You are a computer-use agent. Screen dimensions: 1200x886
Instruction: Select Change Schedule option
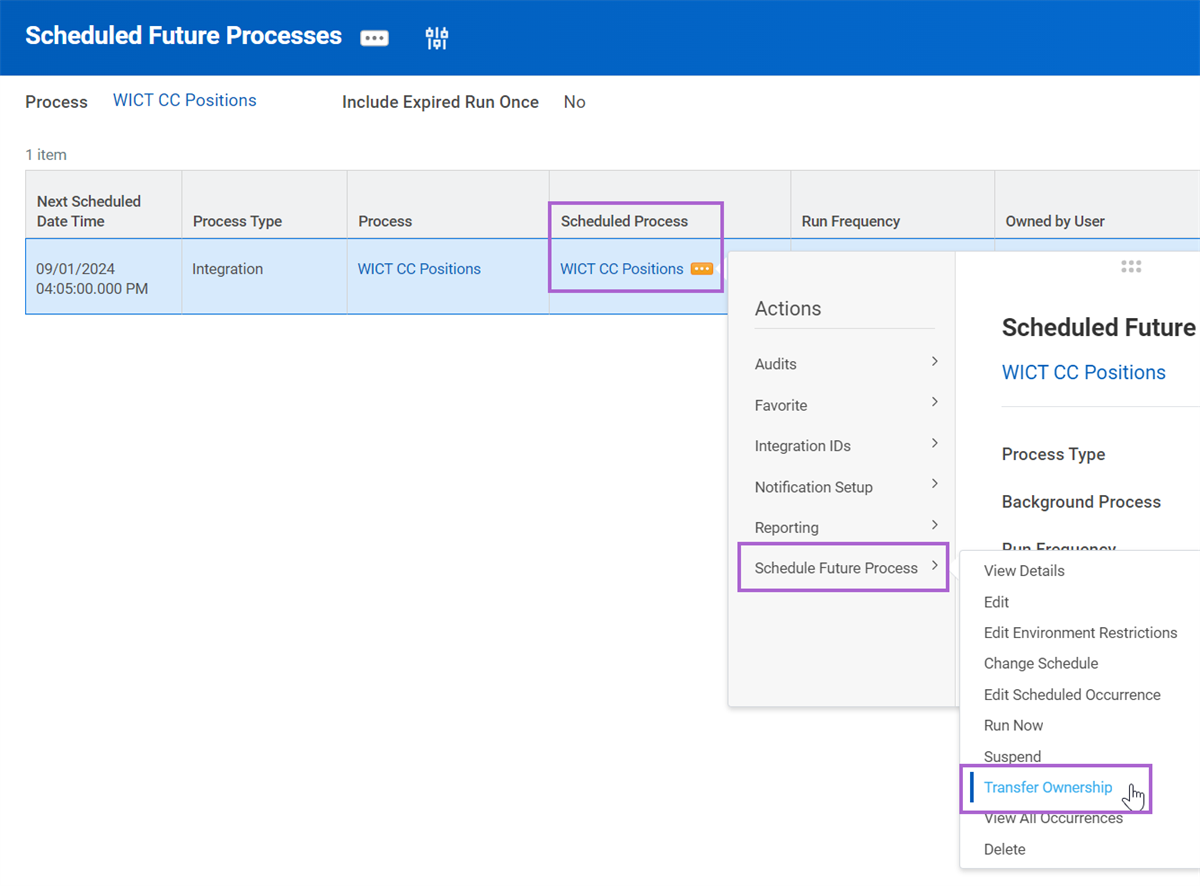[1041, 663]
